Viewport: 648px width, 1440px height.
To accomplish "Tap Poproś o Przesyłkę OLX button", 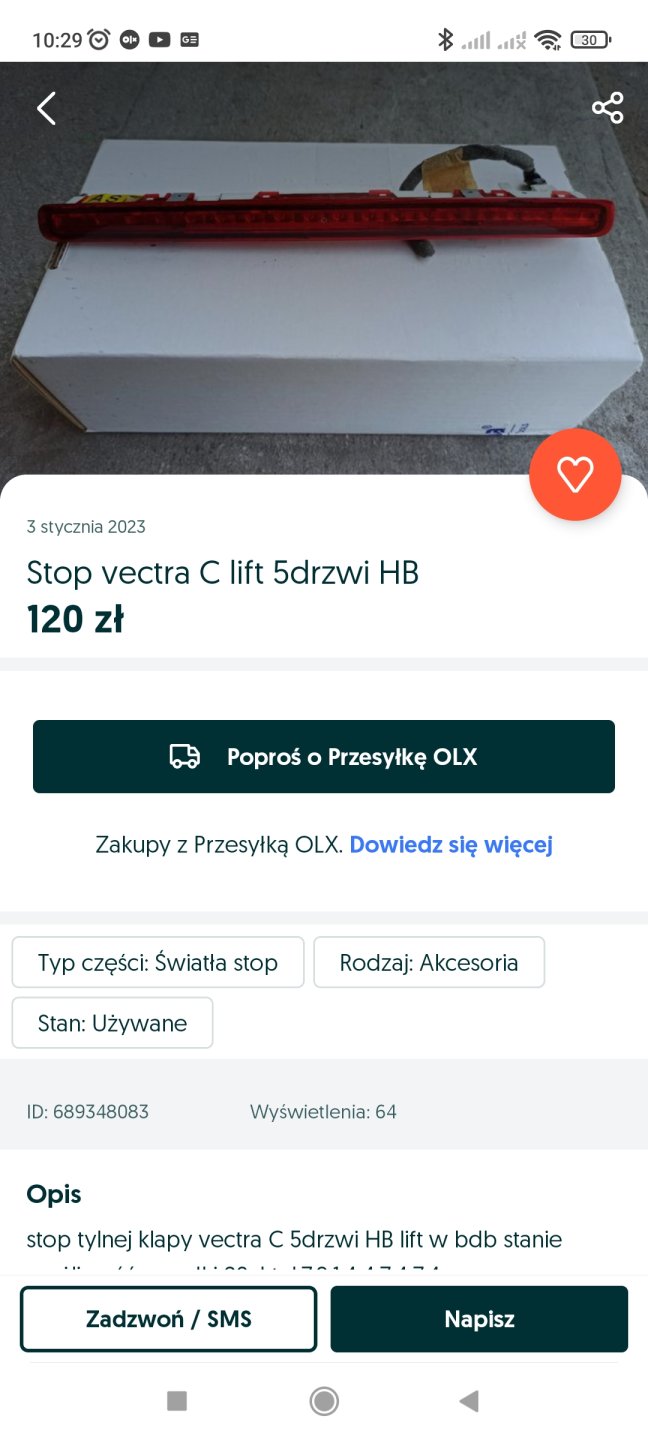I will pyautogui.click(x=324, y=757).
